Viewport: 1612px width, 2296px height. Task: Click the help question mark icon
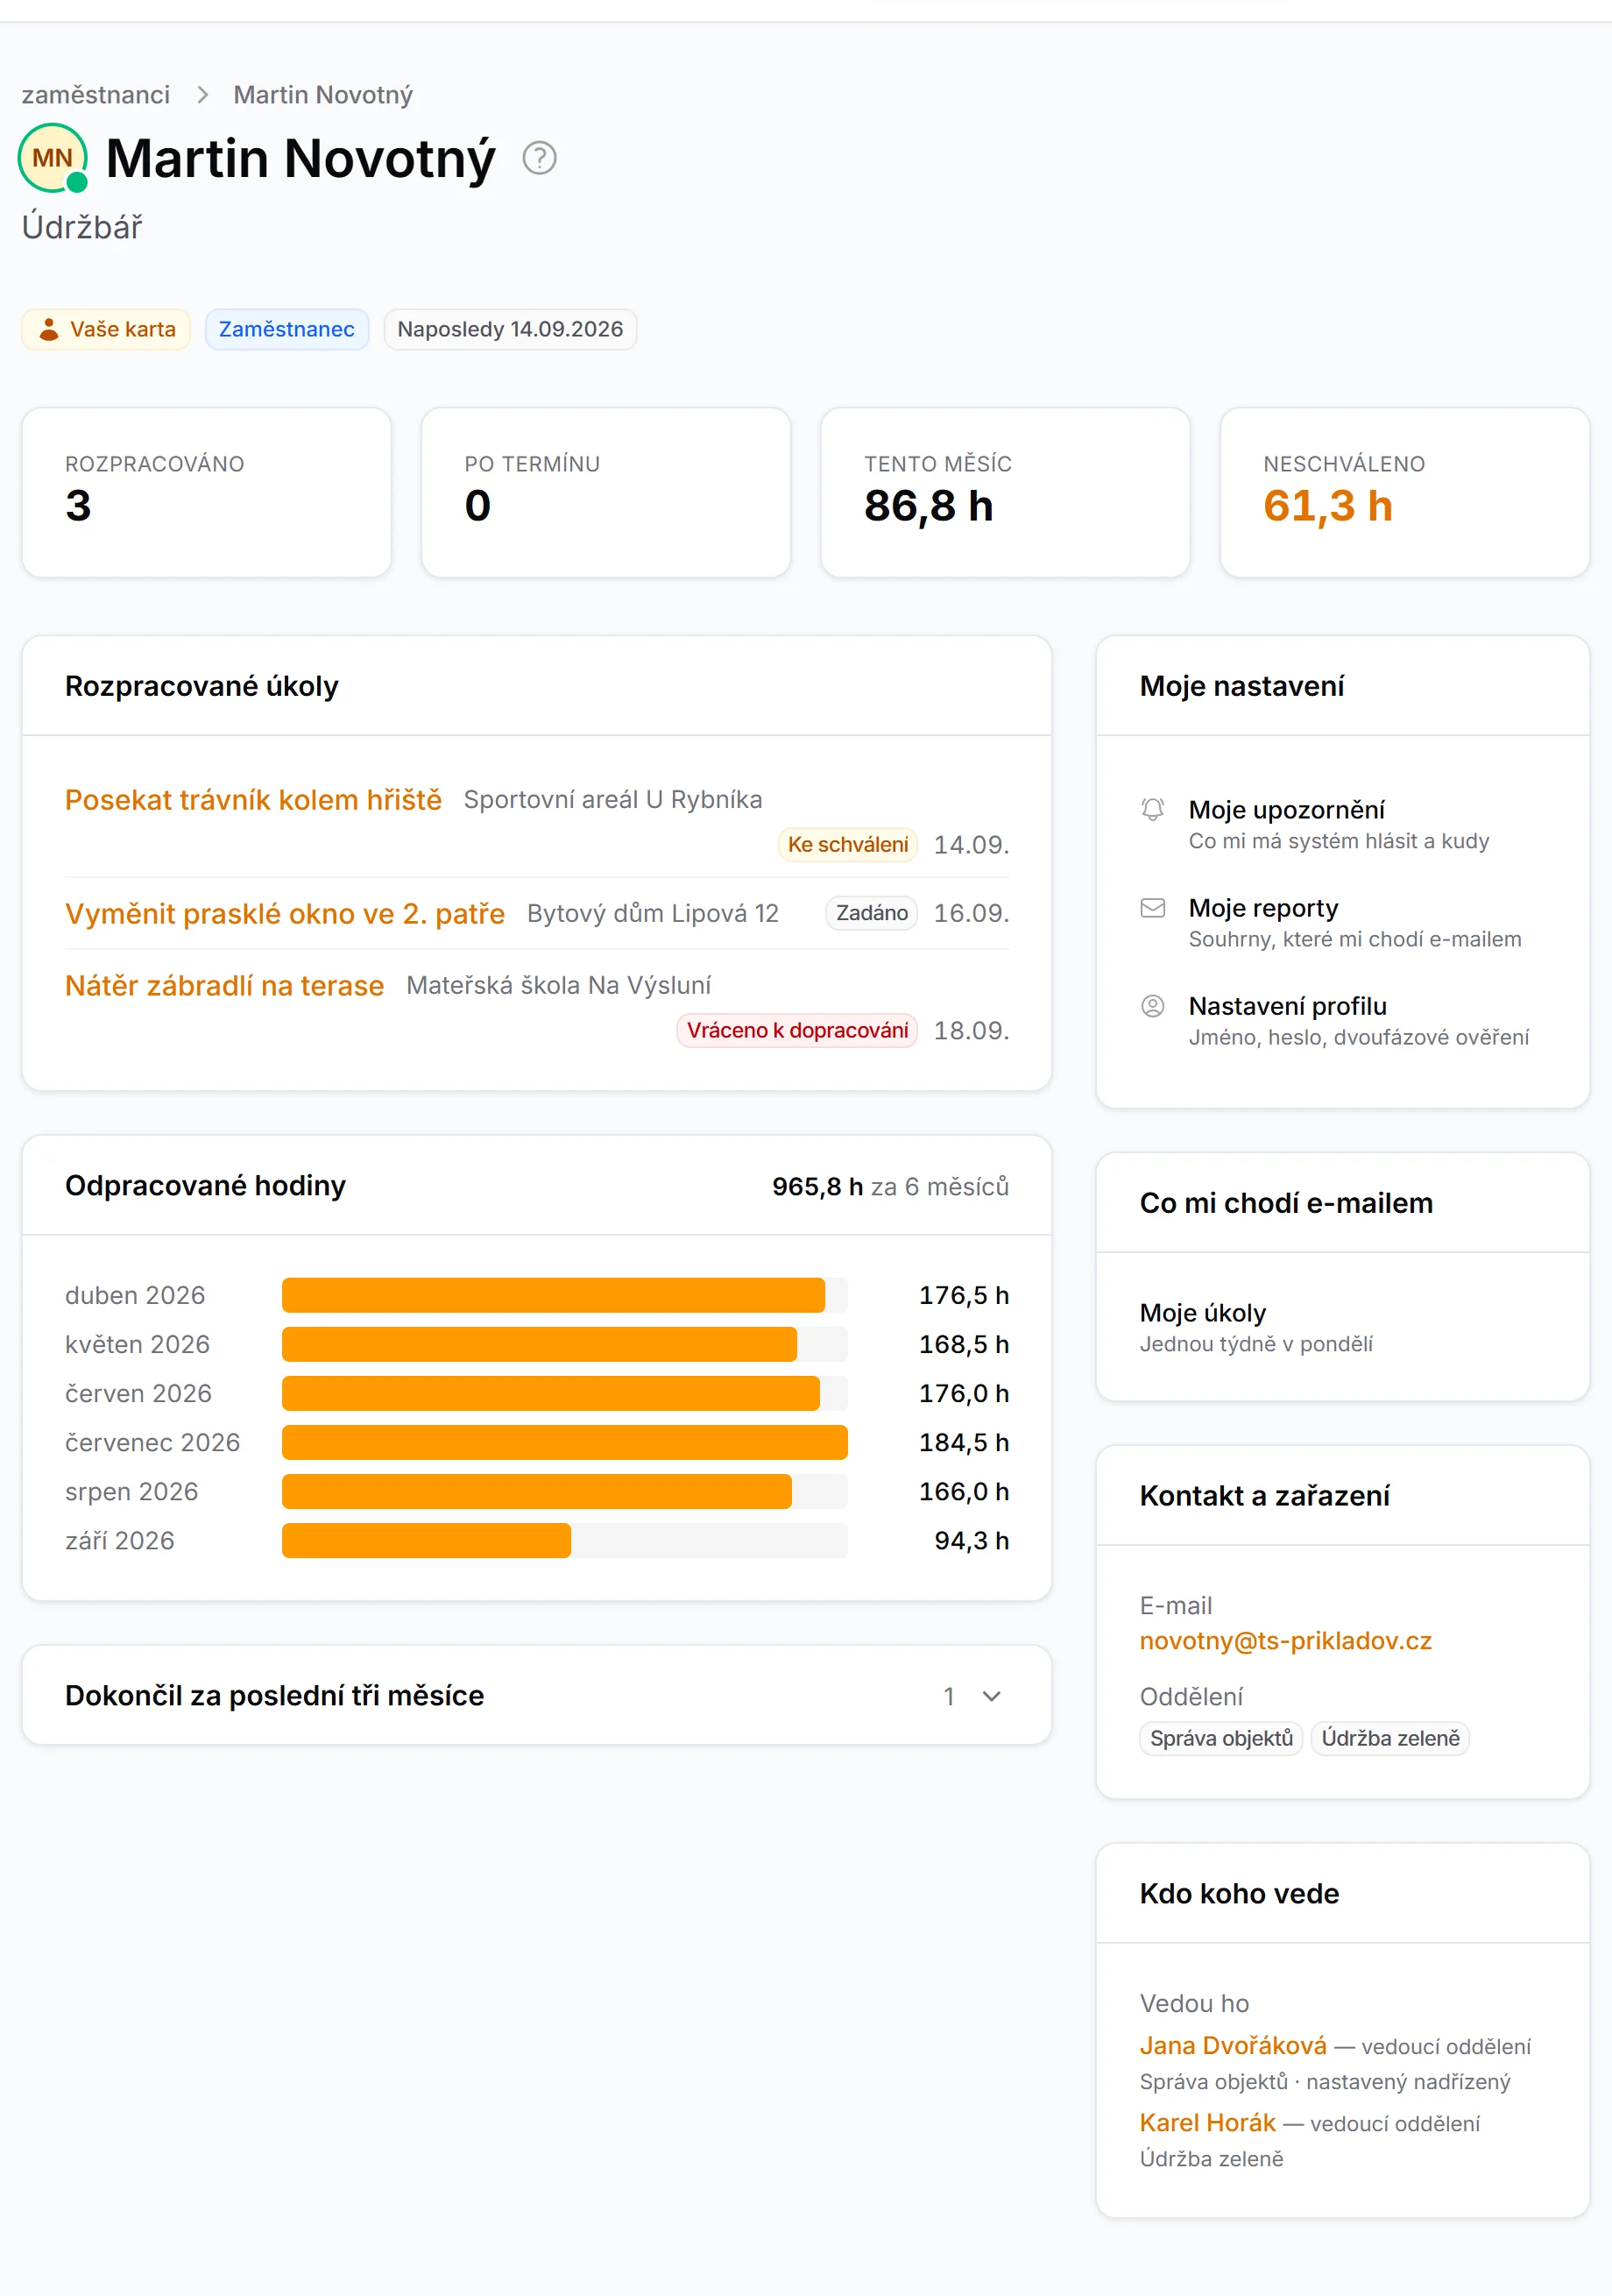pyautogui.click(x=539, y=158)
